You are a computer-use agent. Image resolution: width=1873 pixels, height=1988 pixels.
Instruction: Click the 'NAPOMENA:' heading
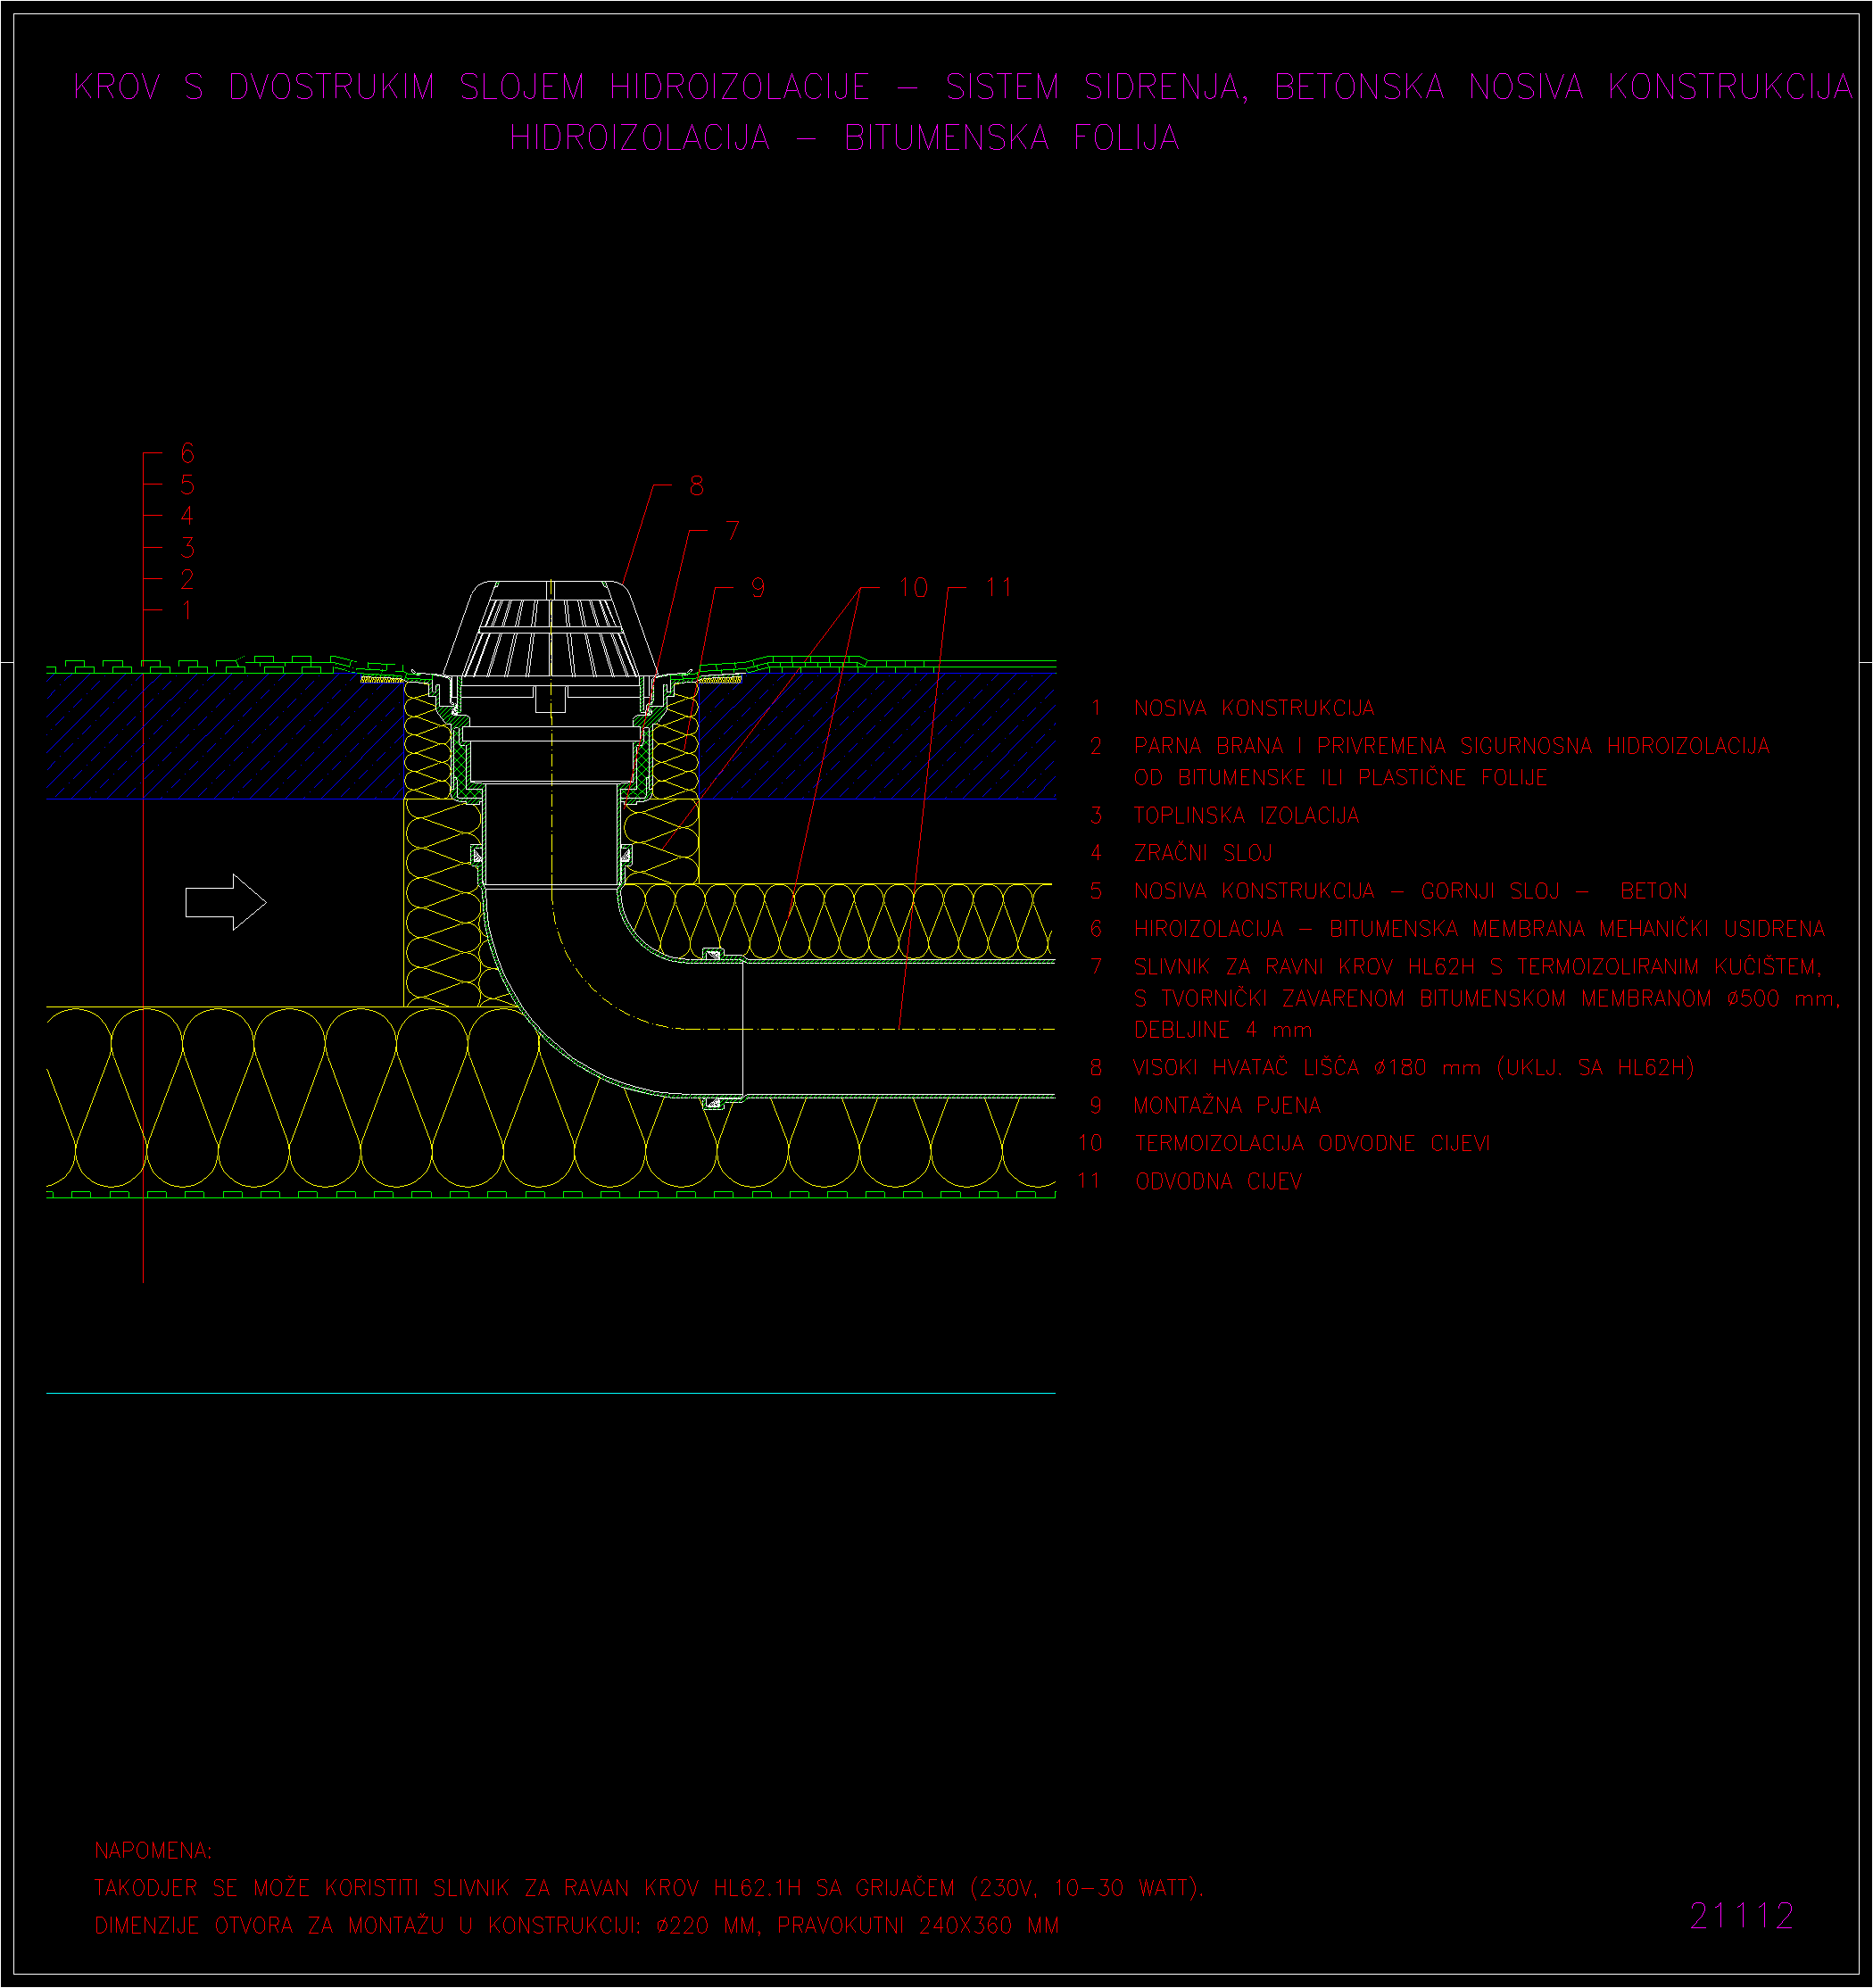153,1850
